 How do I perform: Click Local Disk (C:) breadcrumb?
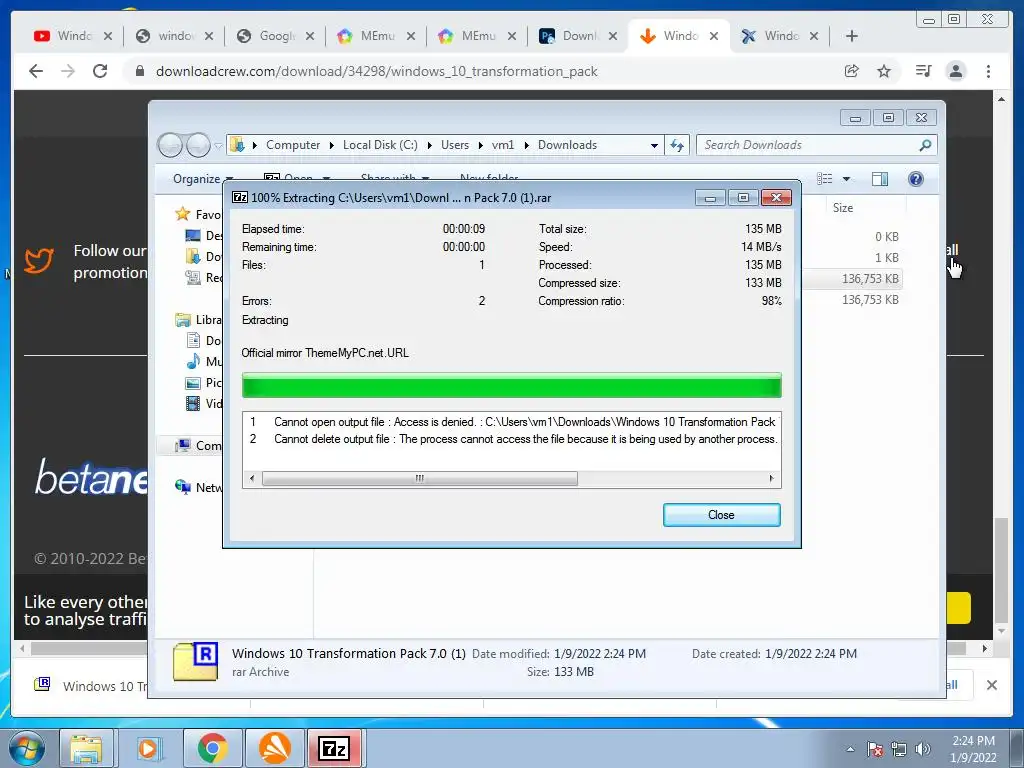pyautogui.click(x=380, y=145)
